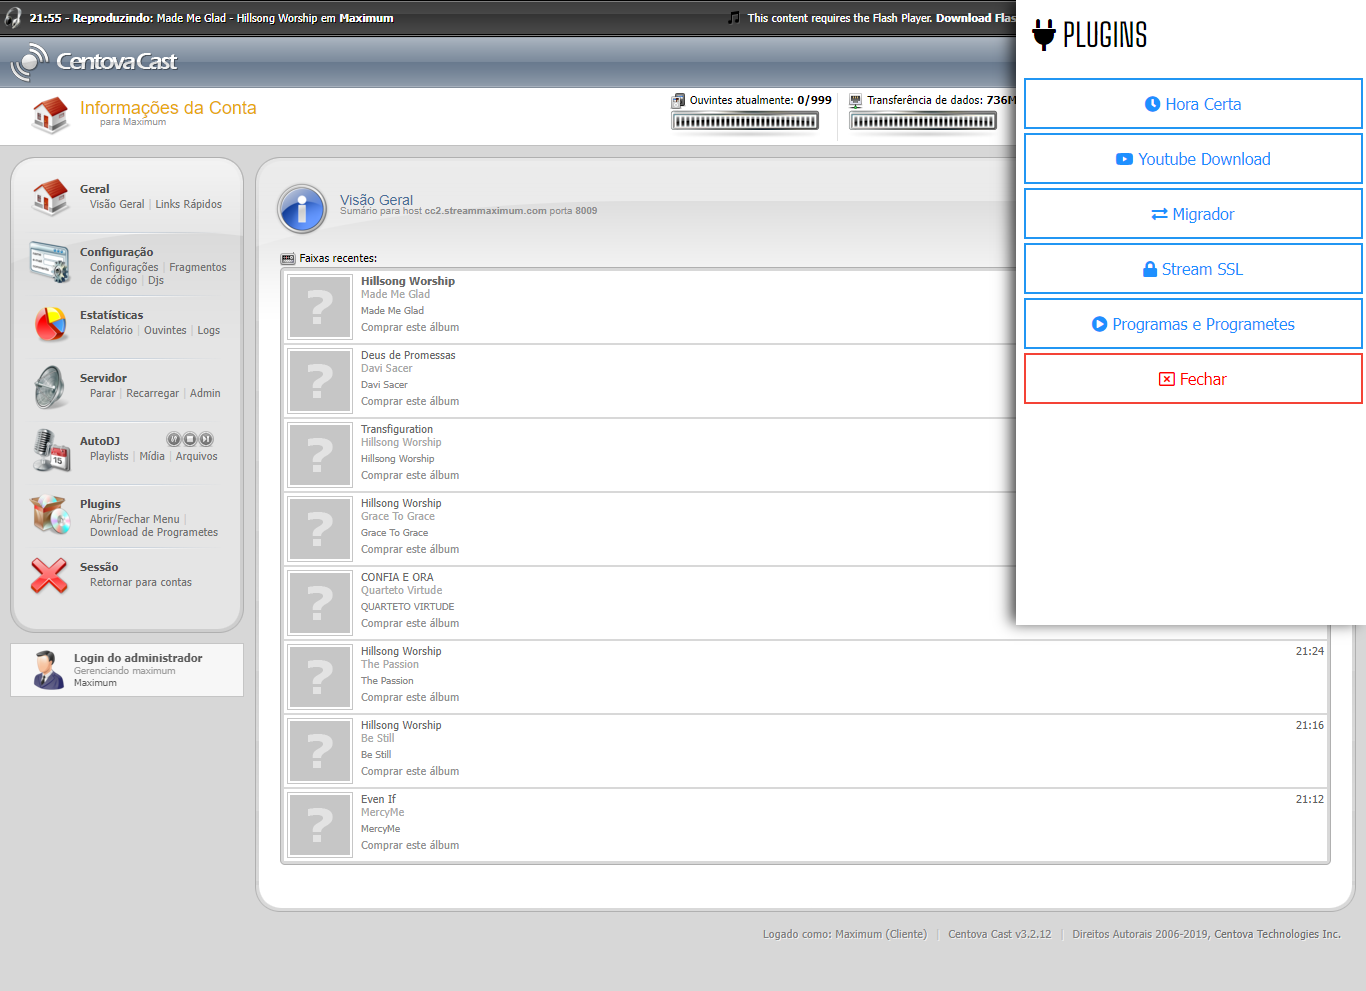Screen dimensions: 1366x991
Task: Open the Links Rápidos sidebar link
Action: (x=189, y=204)
